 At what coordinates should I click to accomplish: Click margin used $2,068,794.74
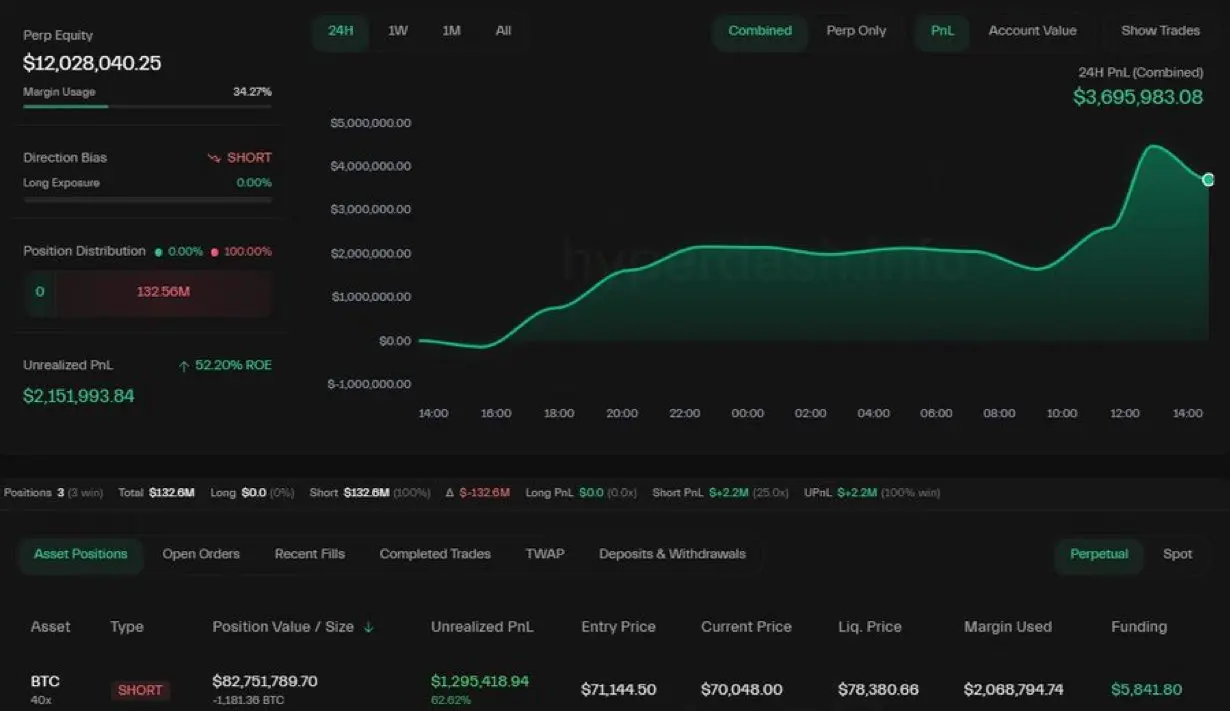pyautogui.click(x=1014, y=689)
